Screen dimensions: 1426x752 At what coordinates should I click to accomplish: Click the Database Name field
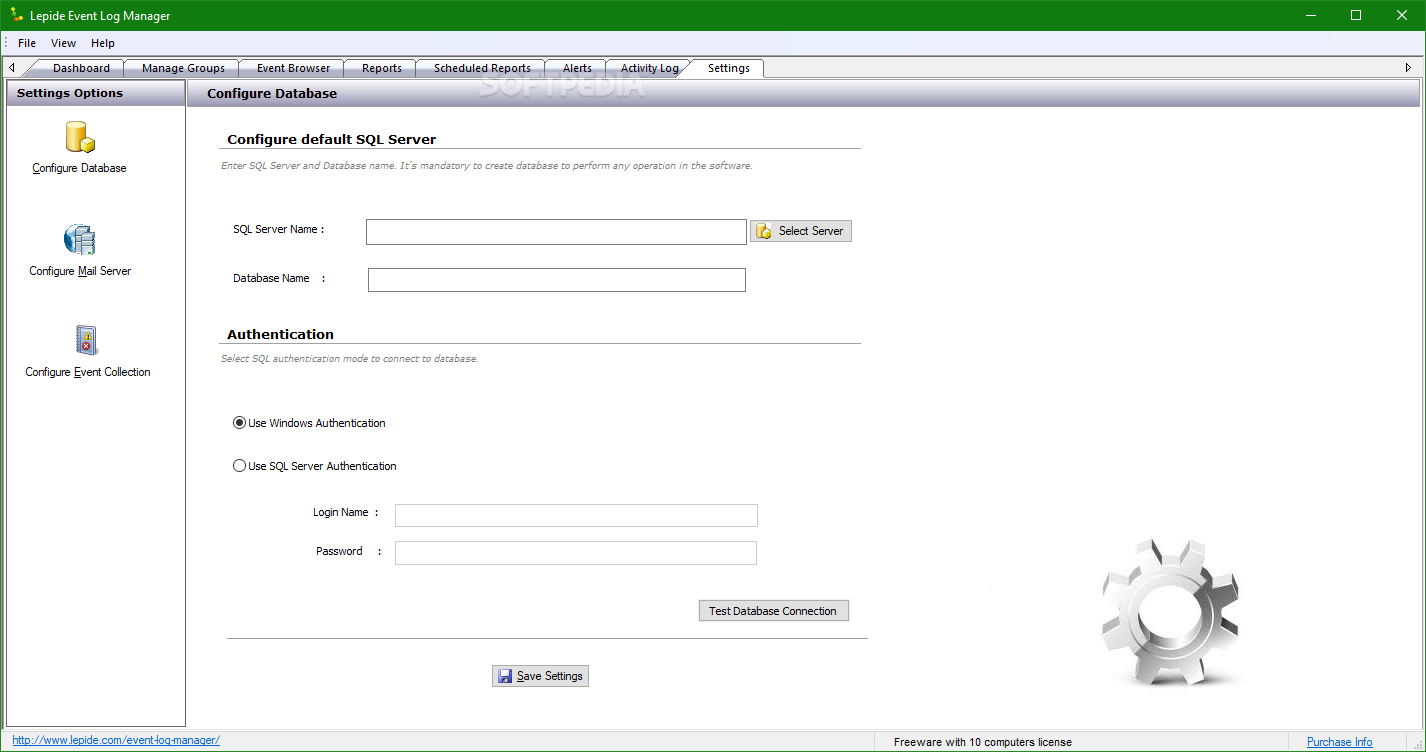point(557,280)
